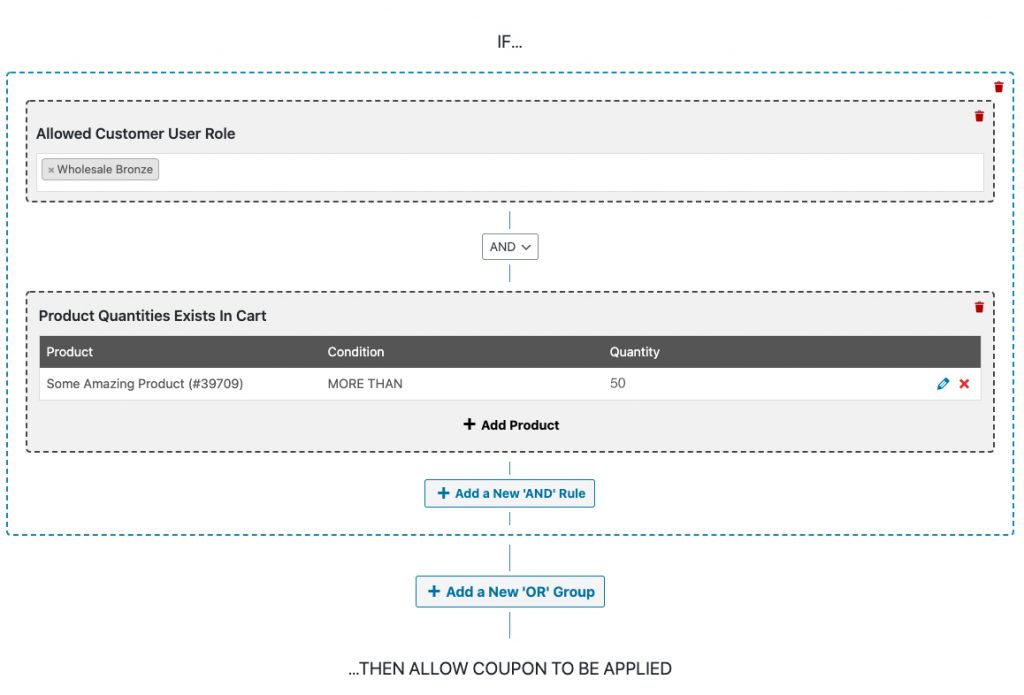This screenshot has width=1024, height=695.
Task: Remove the Some Amazing Product row with red X
Action: click(964, 383)
